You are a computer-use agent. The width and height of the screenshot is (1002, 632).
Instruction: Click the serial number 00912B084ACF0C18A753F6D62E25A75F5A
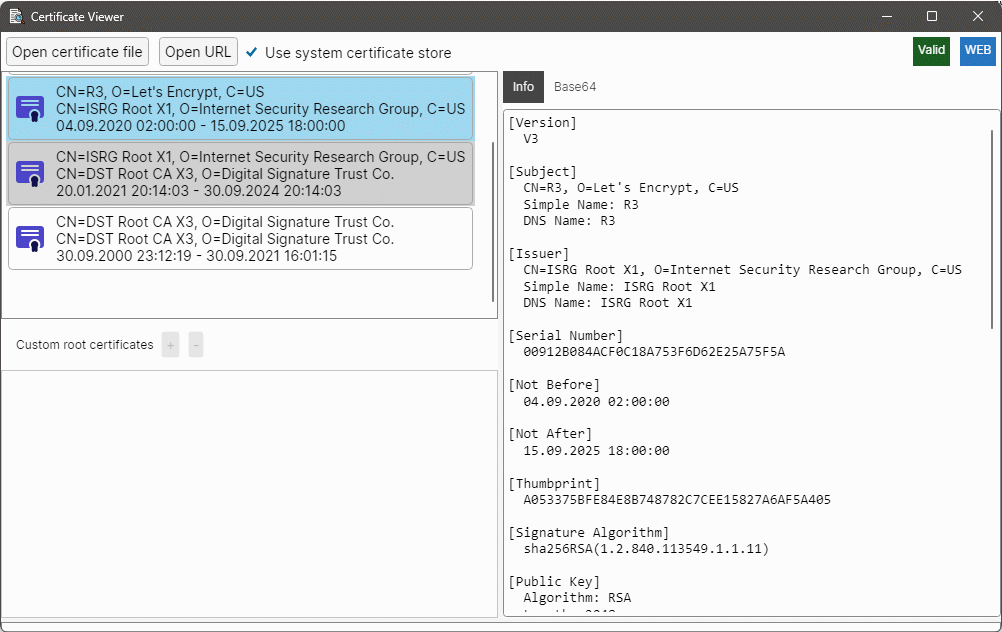point(654,352)
